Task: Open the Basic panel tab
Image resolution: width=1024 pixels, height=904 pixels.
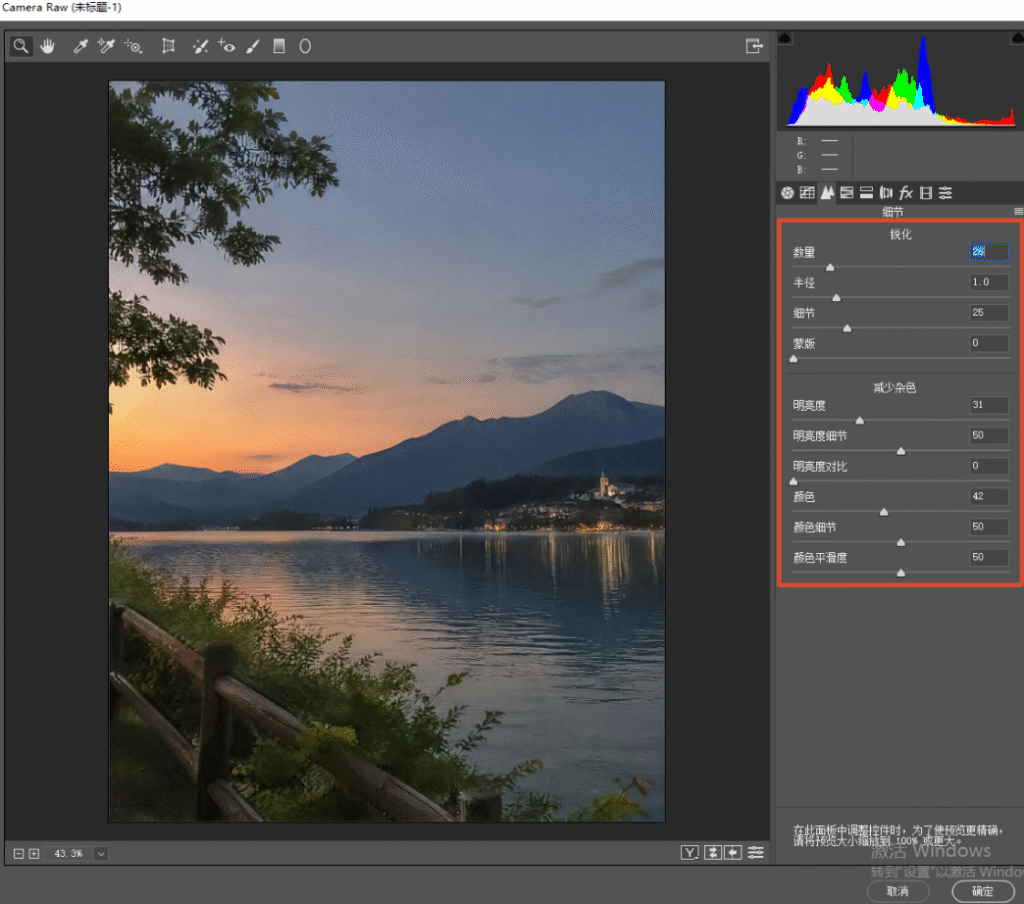Action: coord(788,193)
